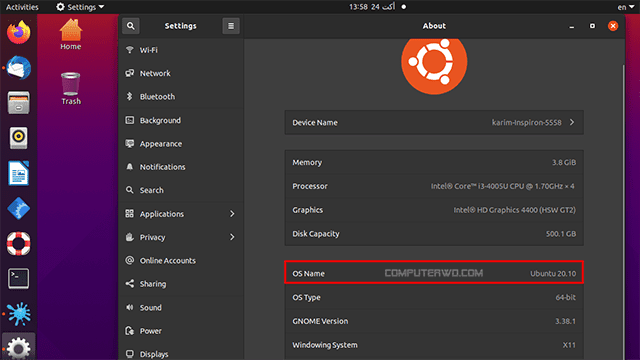Select the Wi-Fi icon in sidebar
The width and height of the screenshot is (640, 360).
[x=130, y=50]
